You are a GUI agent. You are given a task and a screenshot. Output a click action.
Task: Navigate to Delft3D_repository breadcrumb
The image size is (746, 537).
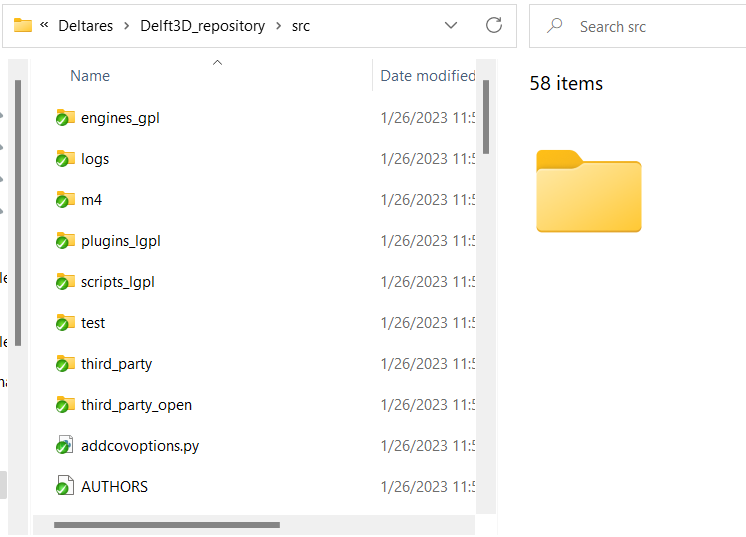coord(203,27)
